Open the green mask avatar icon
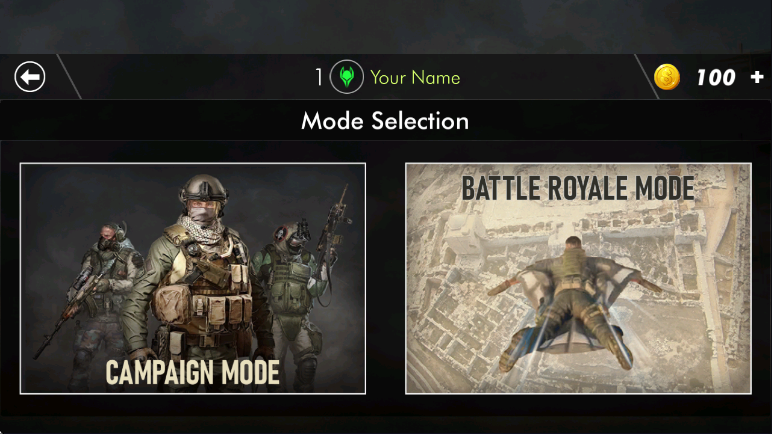Screen dimensions: 772x434 click(347, 77)
